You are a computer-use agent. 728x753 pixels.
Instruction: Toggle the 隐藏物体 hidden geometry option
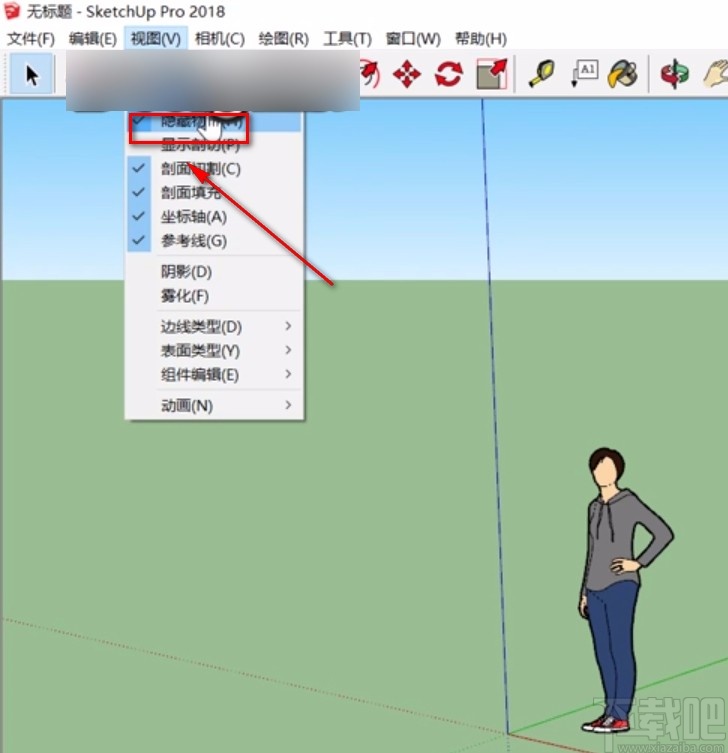[214, 122]
